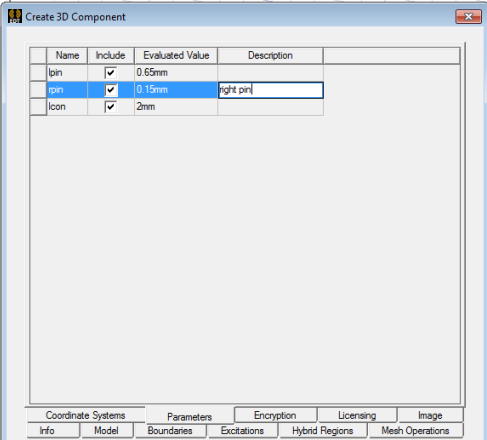Open the Hybrid Regions tab
The height and width of the screenshot is (440, 487).
tap(323, 430)
